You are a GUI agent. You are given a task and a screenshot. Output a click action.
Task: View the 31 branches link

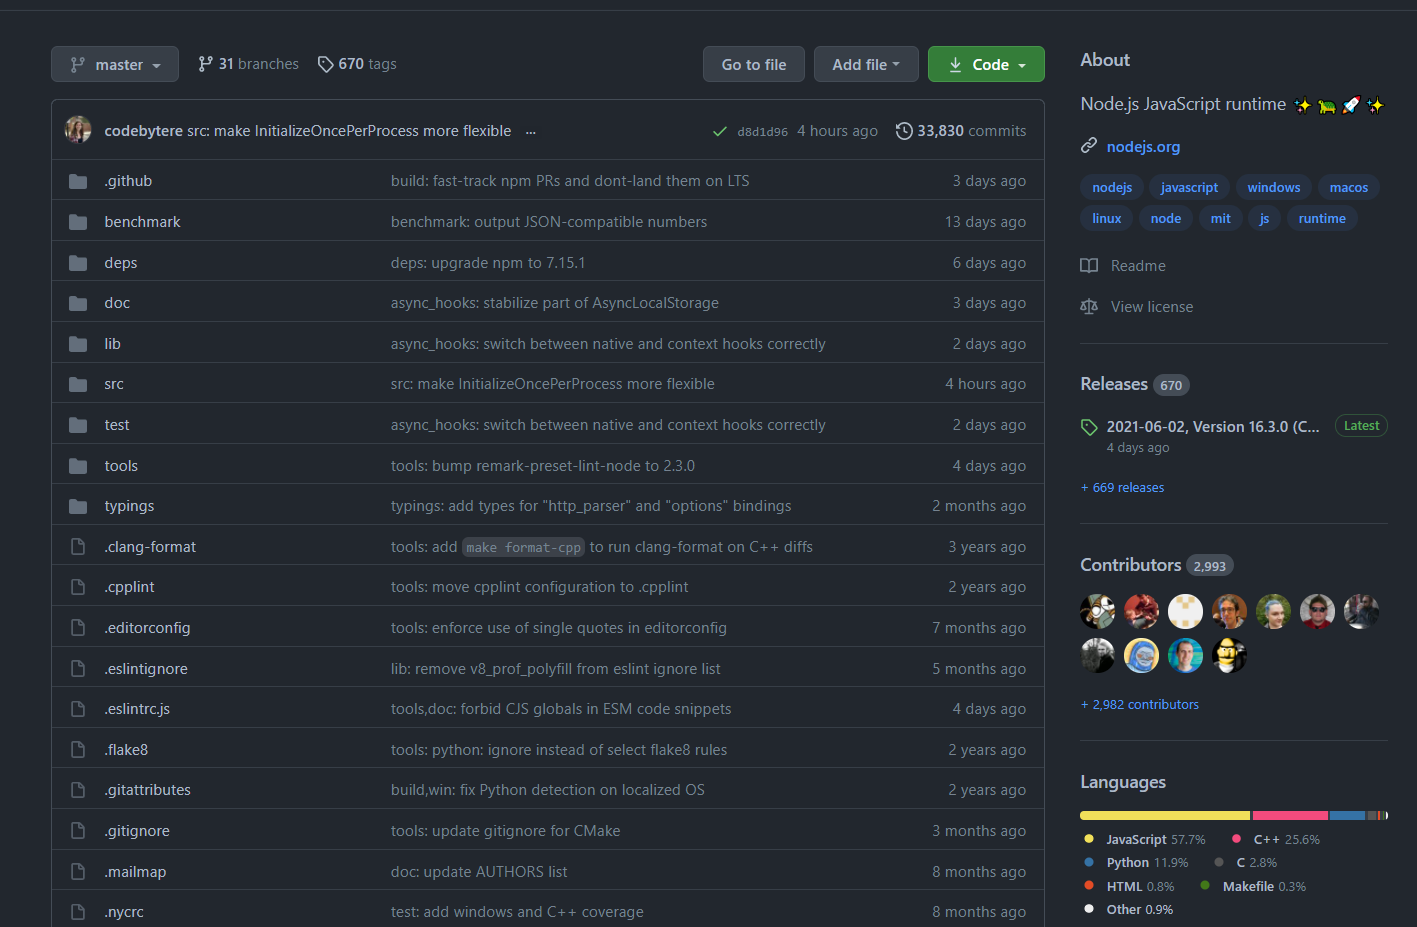tap(248, 64)
